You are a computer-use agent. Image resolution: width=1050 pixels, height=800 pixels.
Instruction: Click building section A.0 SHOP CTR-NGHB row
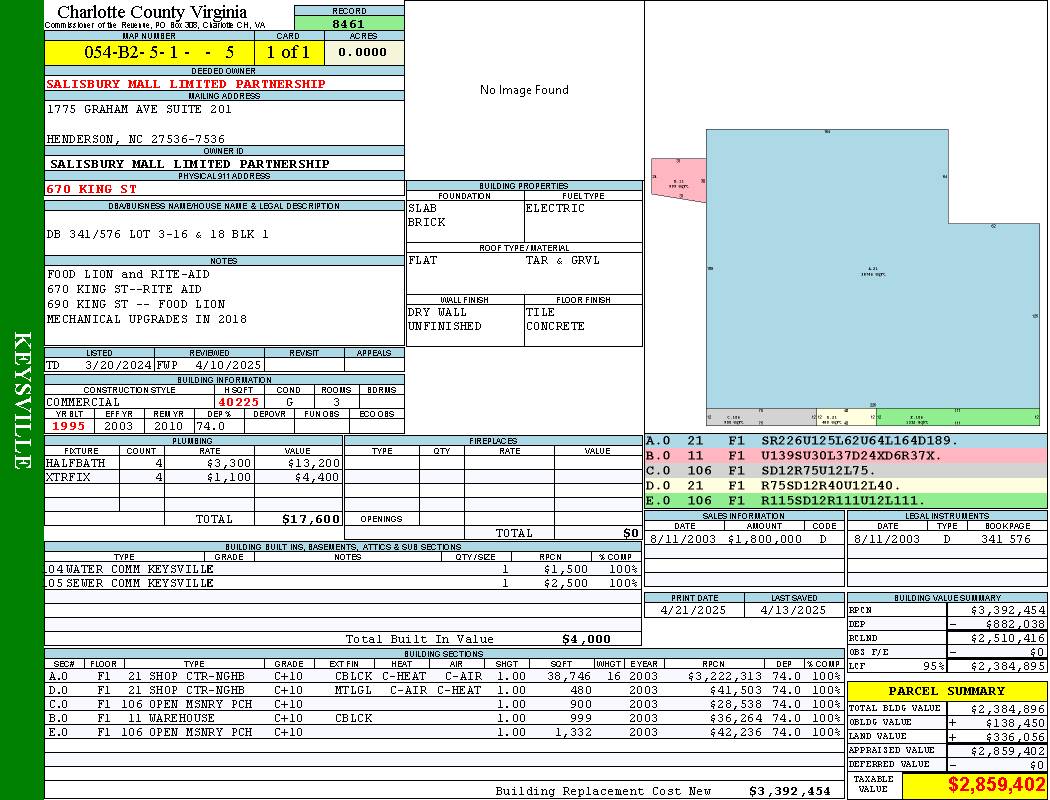(445, 676)
